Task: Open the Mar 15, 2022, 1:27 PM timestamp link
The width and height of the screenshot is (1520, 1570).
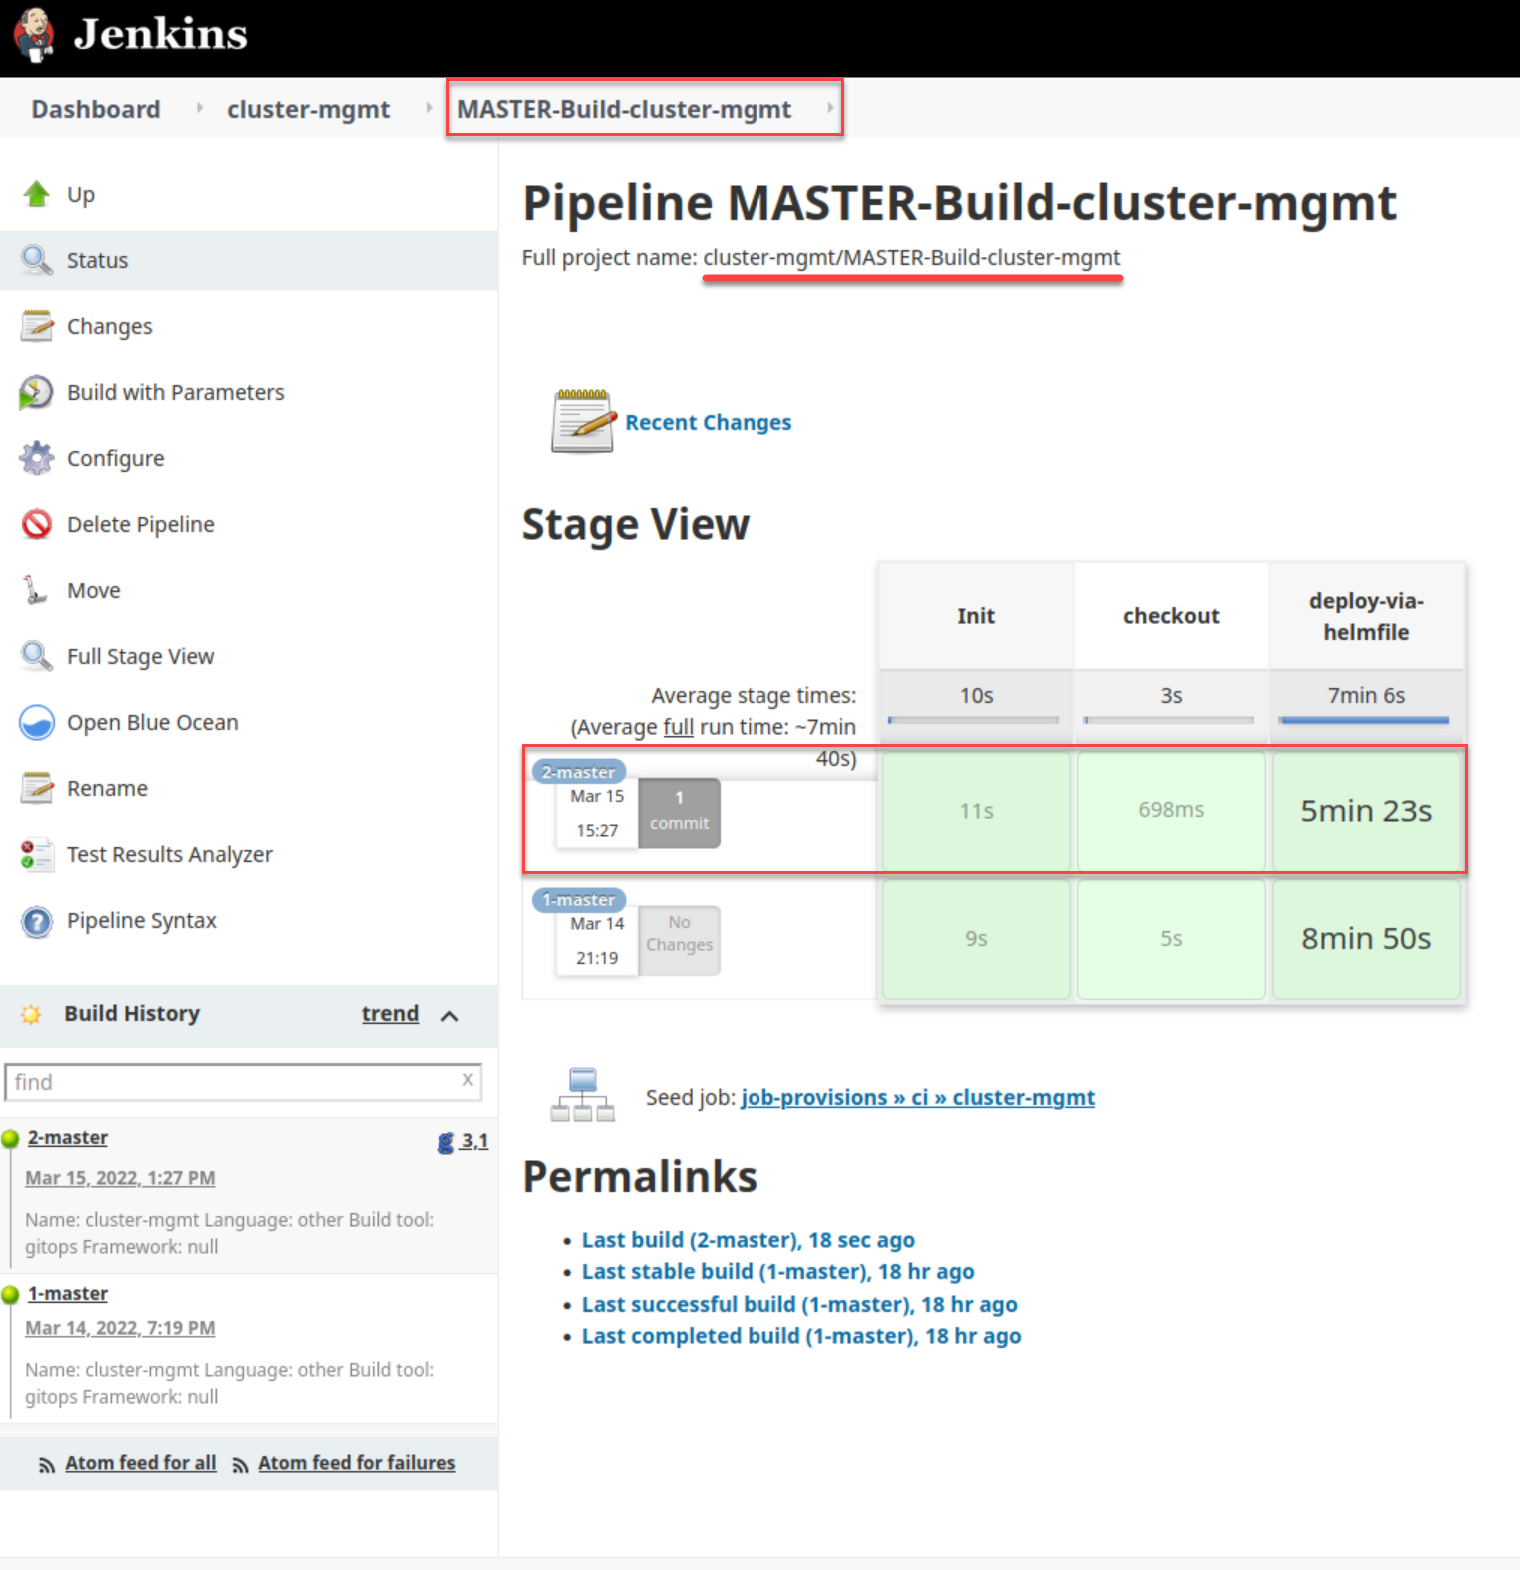Action: click(x=120, y=1178)
